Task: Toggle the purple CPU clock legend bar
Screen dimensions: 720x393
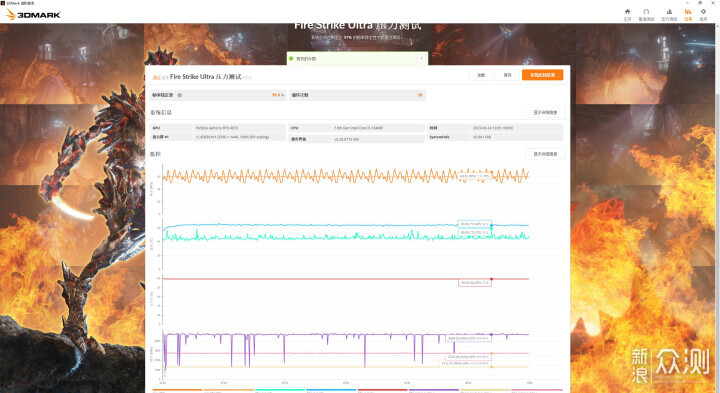Action: (x=433, y=390)
